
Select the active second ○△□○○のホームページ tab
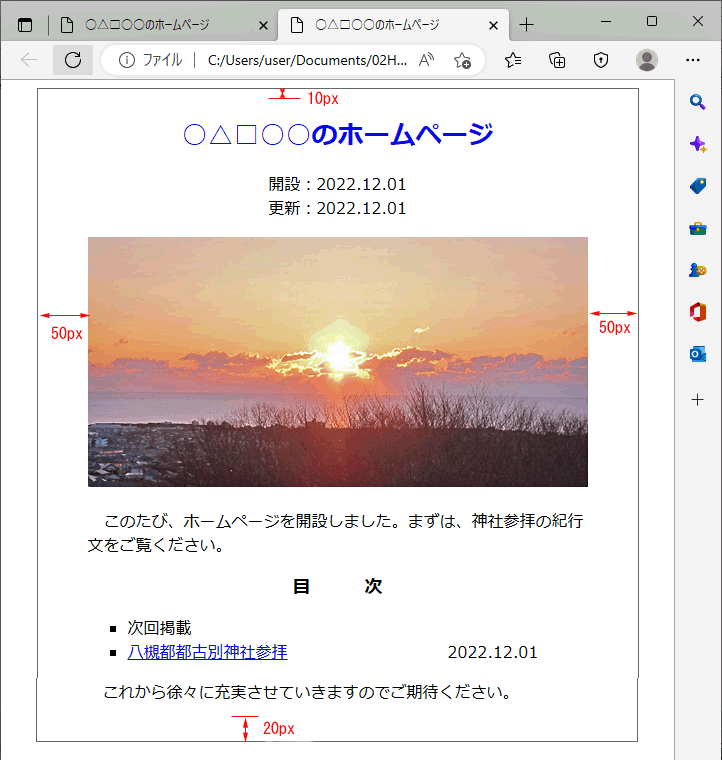(393, 25)
